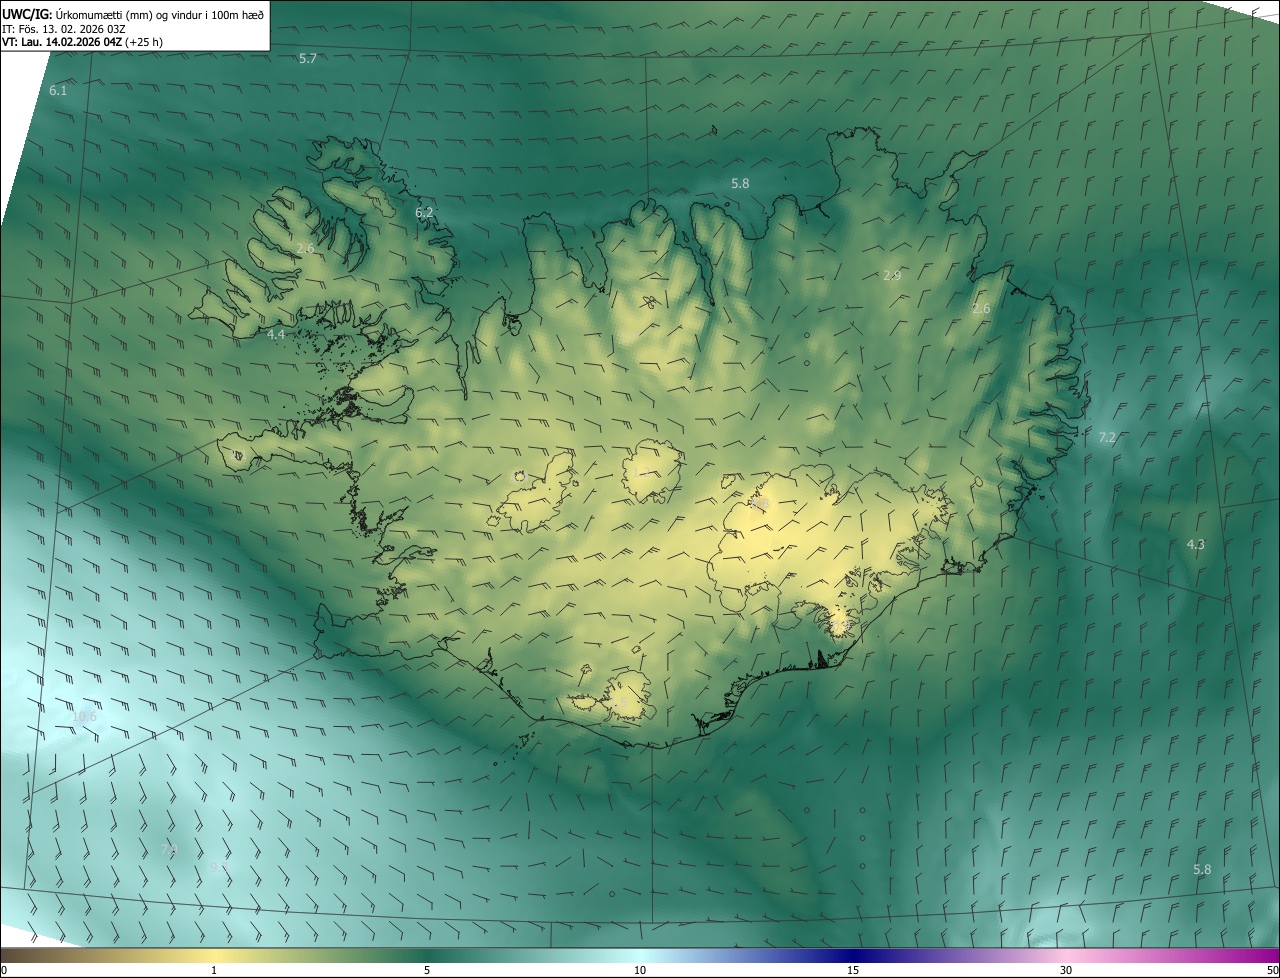Select the 4.4 precipitation value label
Image resolution: width=1280 pixels, height=978 pixels.
click(276, 335)
